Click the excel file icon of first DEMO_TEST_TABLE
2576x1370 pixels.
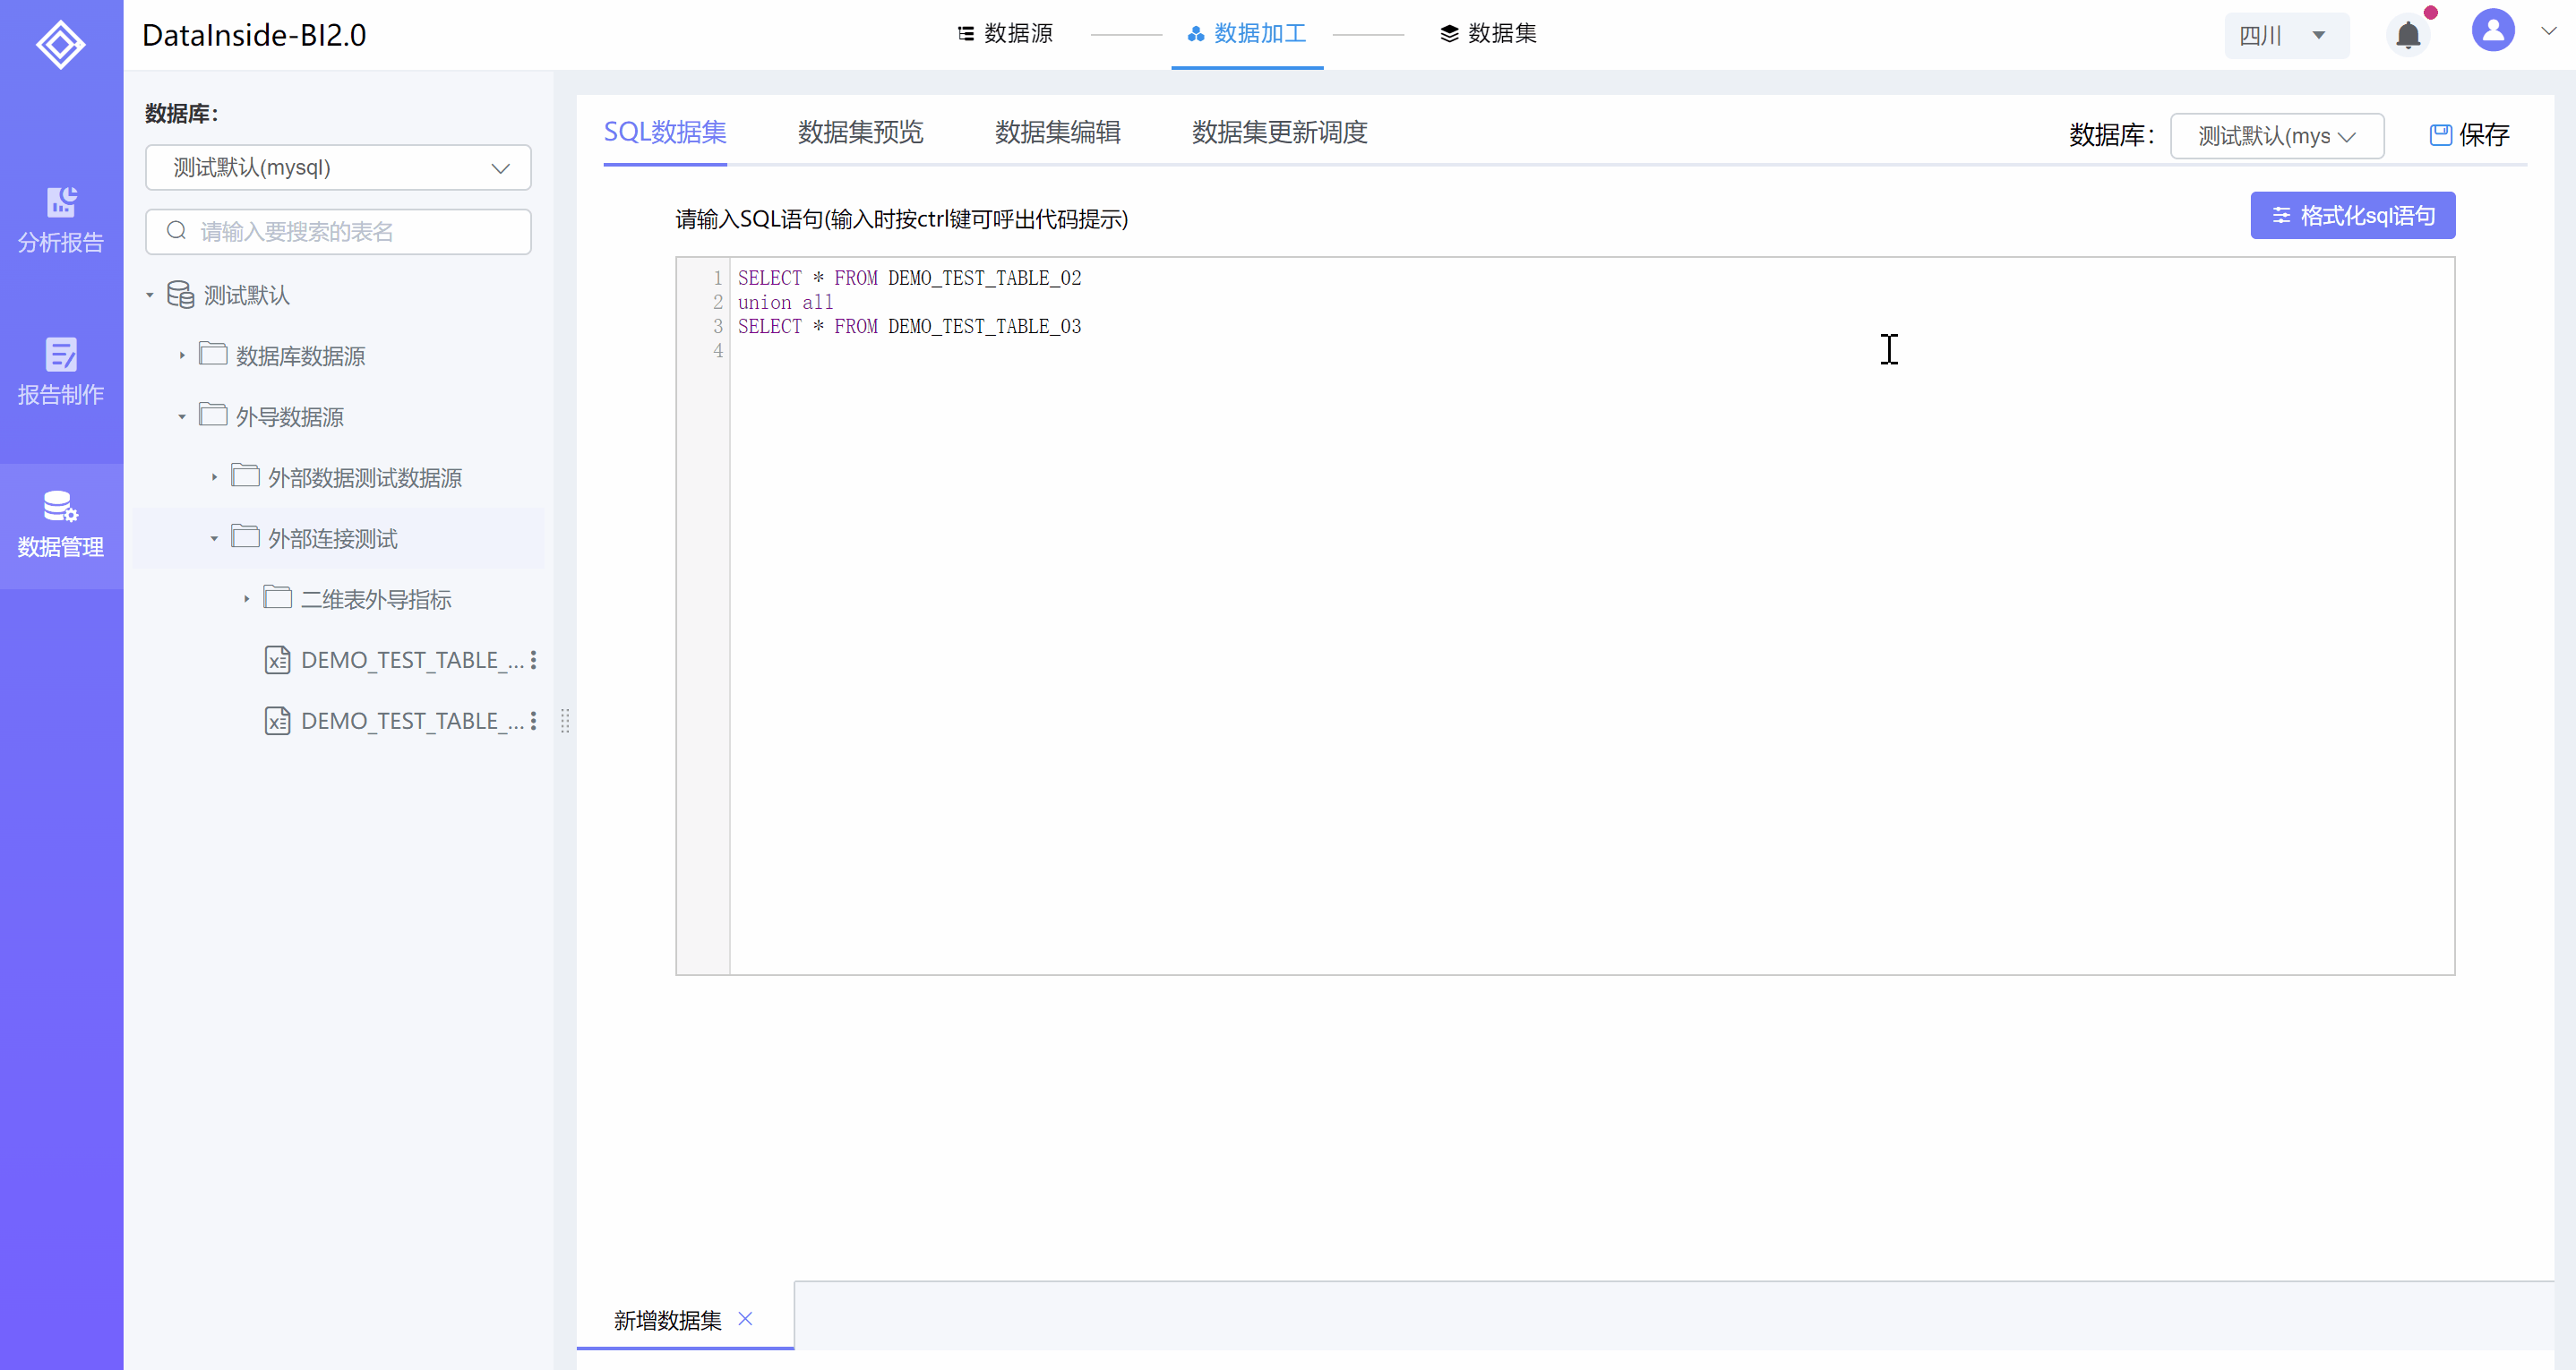277,660
